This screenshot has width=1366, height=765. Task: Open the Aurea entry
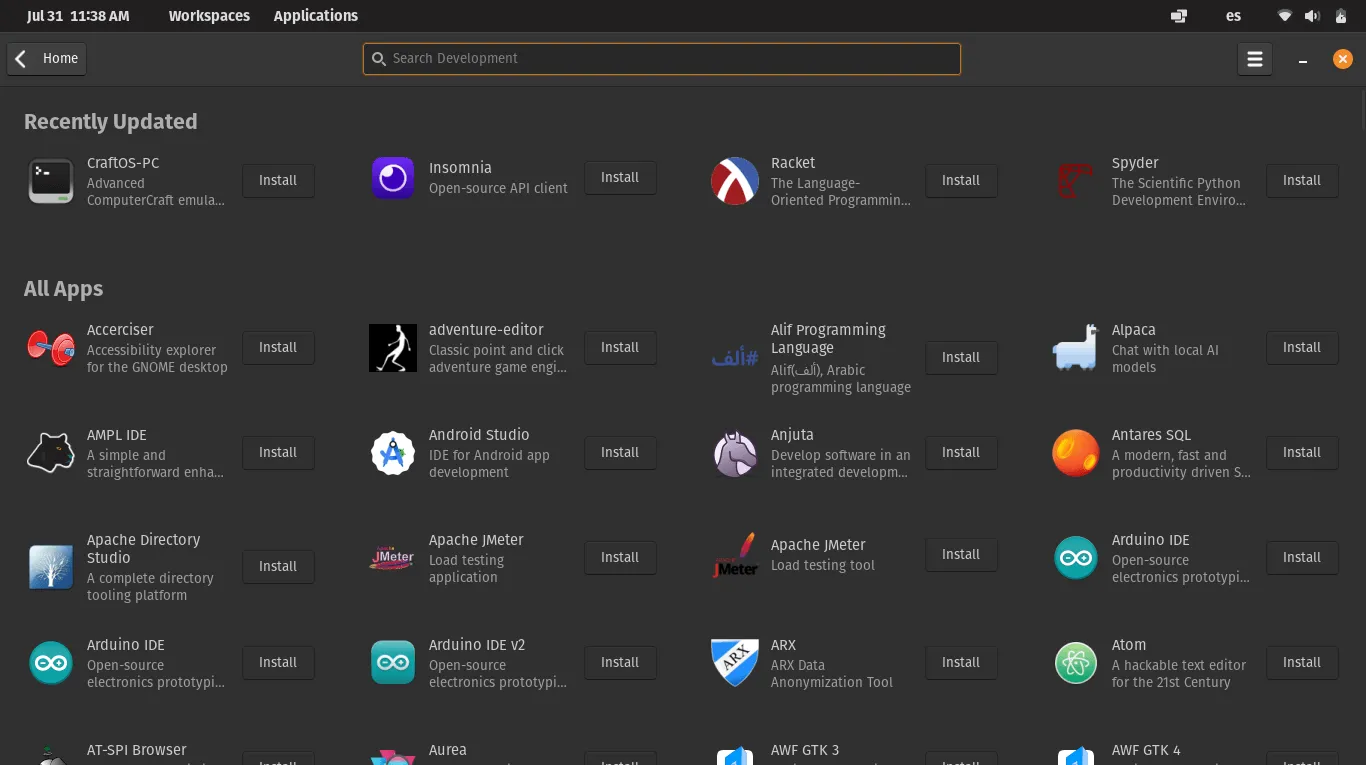pos(448,750)
